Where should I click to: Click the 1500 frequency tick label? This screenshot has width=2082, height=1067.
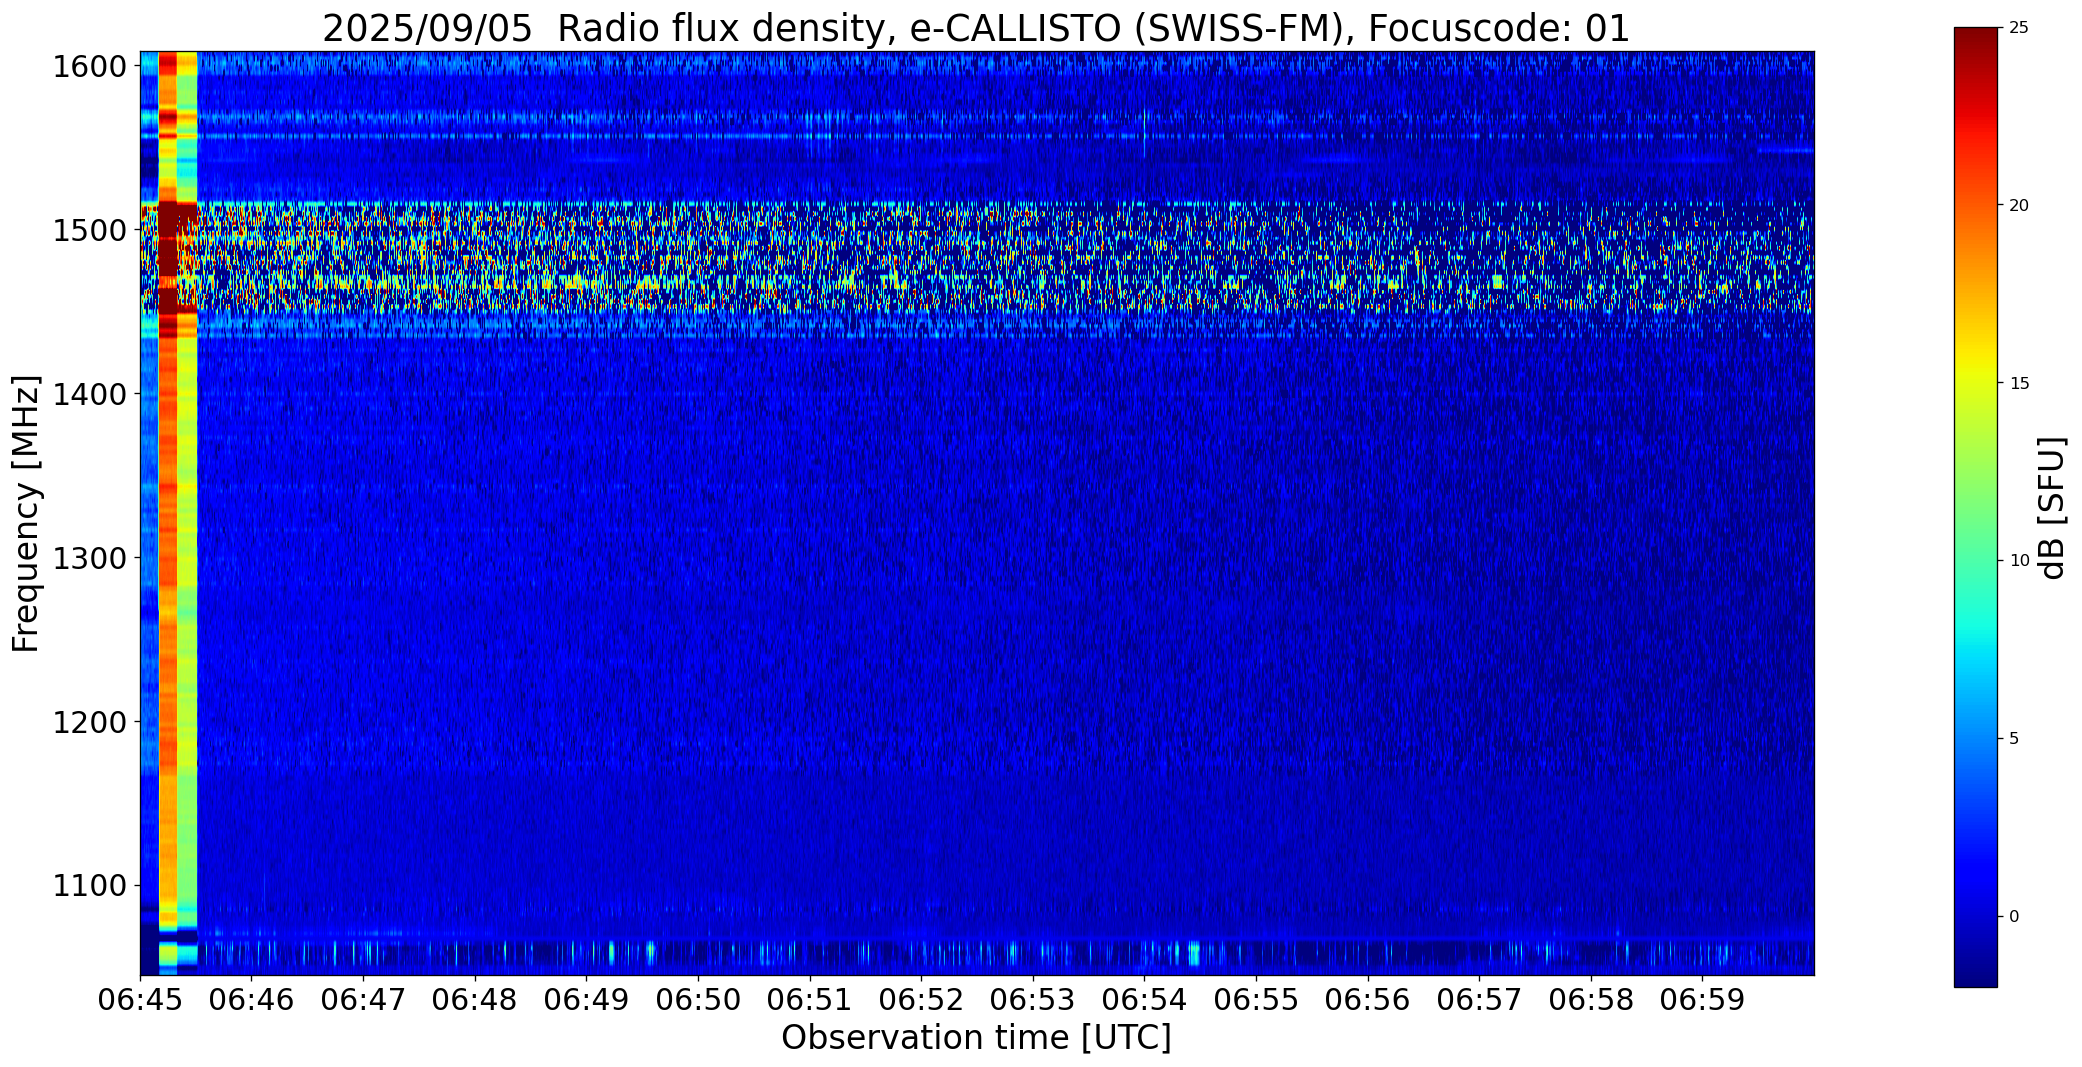89,231
